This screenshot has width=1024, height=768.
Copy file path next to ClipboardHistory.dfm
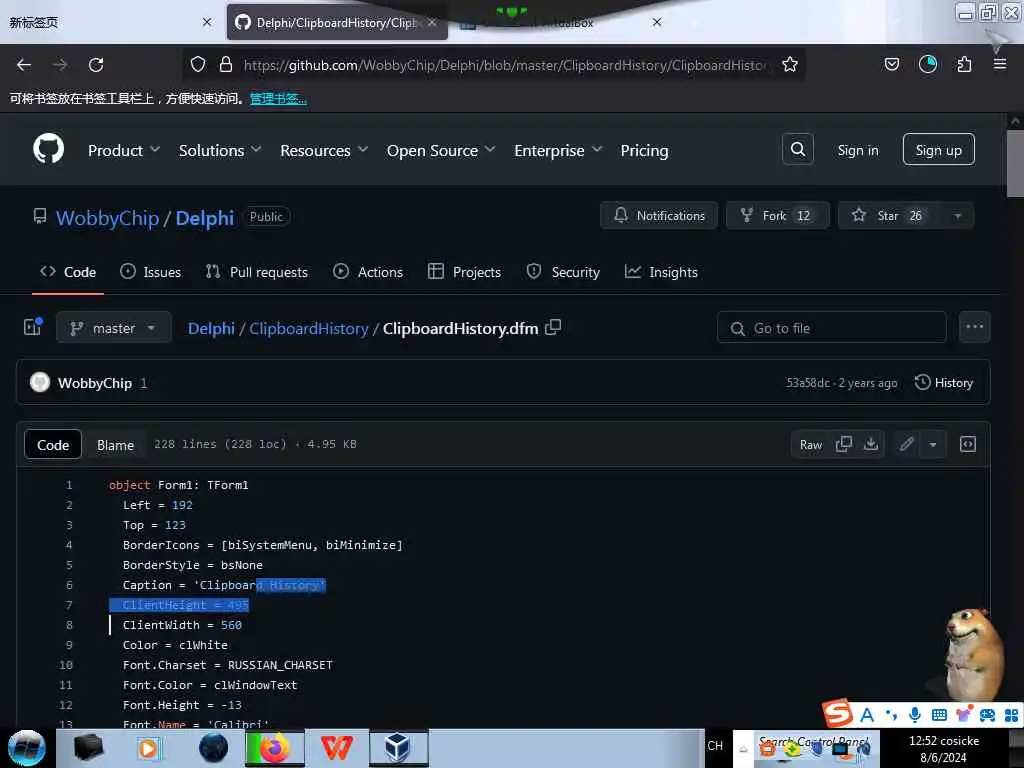(553, 327)
